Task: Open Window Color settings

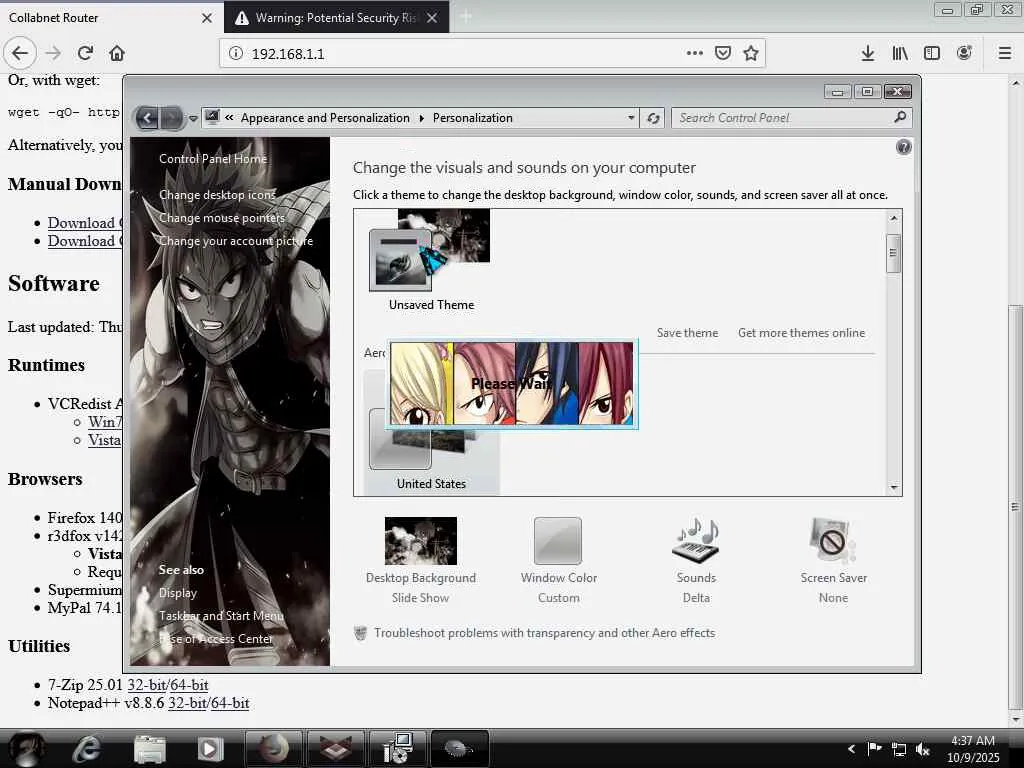Action: (558, 560)
